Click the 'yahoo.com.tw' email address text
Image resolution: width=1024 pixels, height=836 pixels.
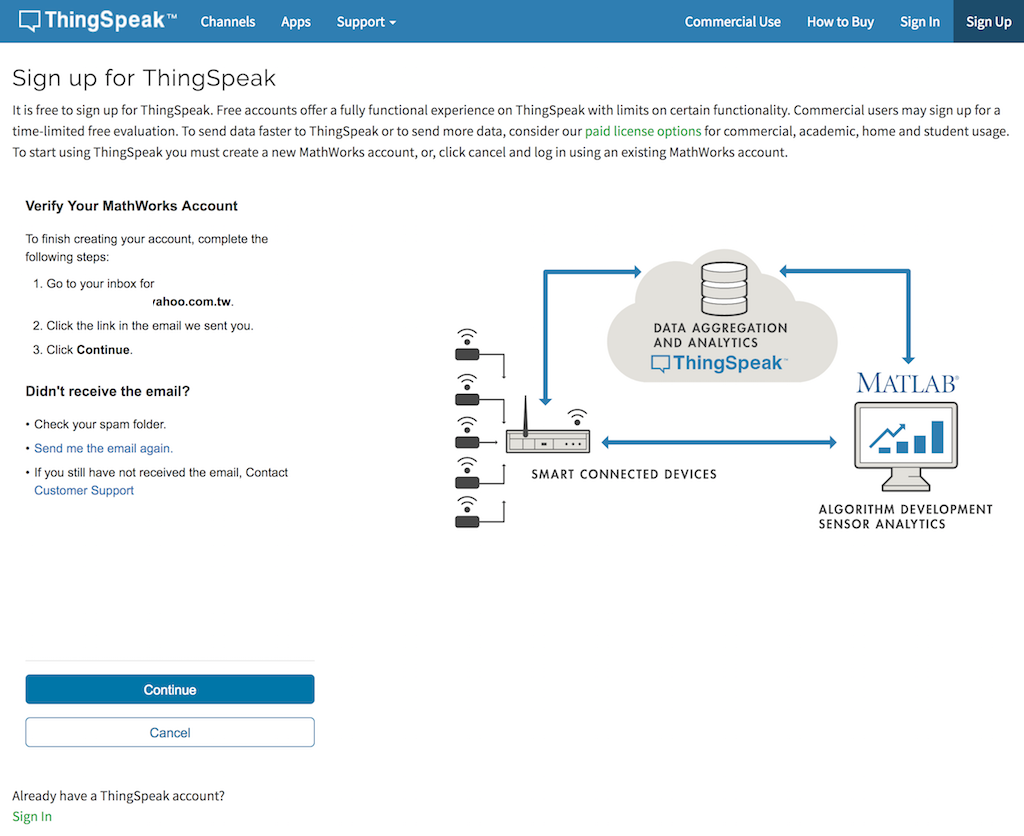point(193,302)
